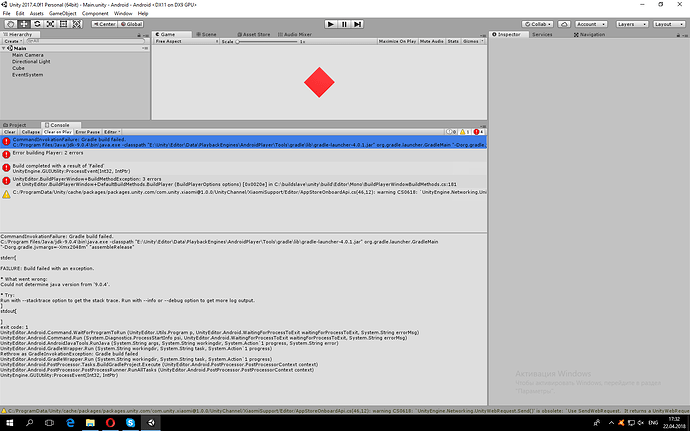The height and width of the screenshot is (431, 690).
Task: Toggle pivot mode Center button
Action: 104,24
